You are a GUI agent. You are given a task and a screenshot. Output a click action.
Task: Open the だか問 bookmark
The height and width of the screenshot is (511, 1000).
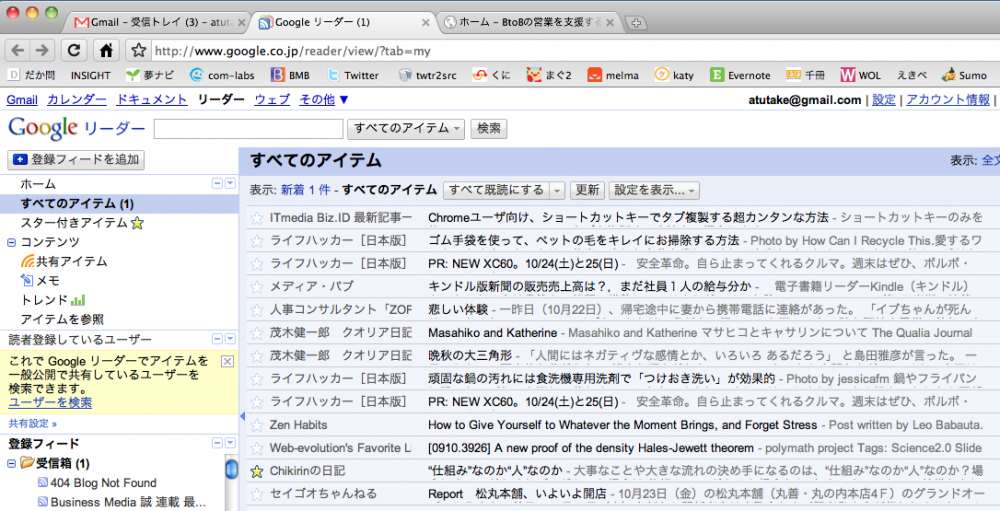click(31, 75)
